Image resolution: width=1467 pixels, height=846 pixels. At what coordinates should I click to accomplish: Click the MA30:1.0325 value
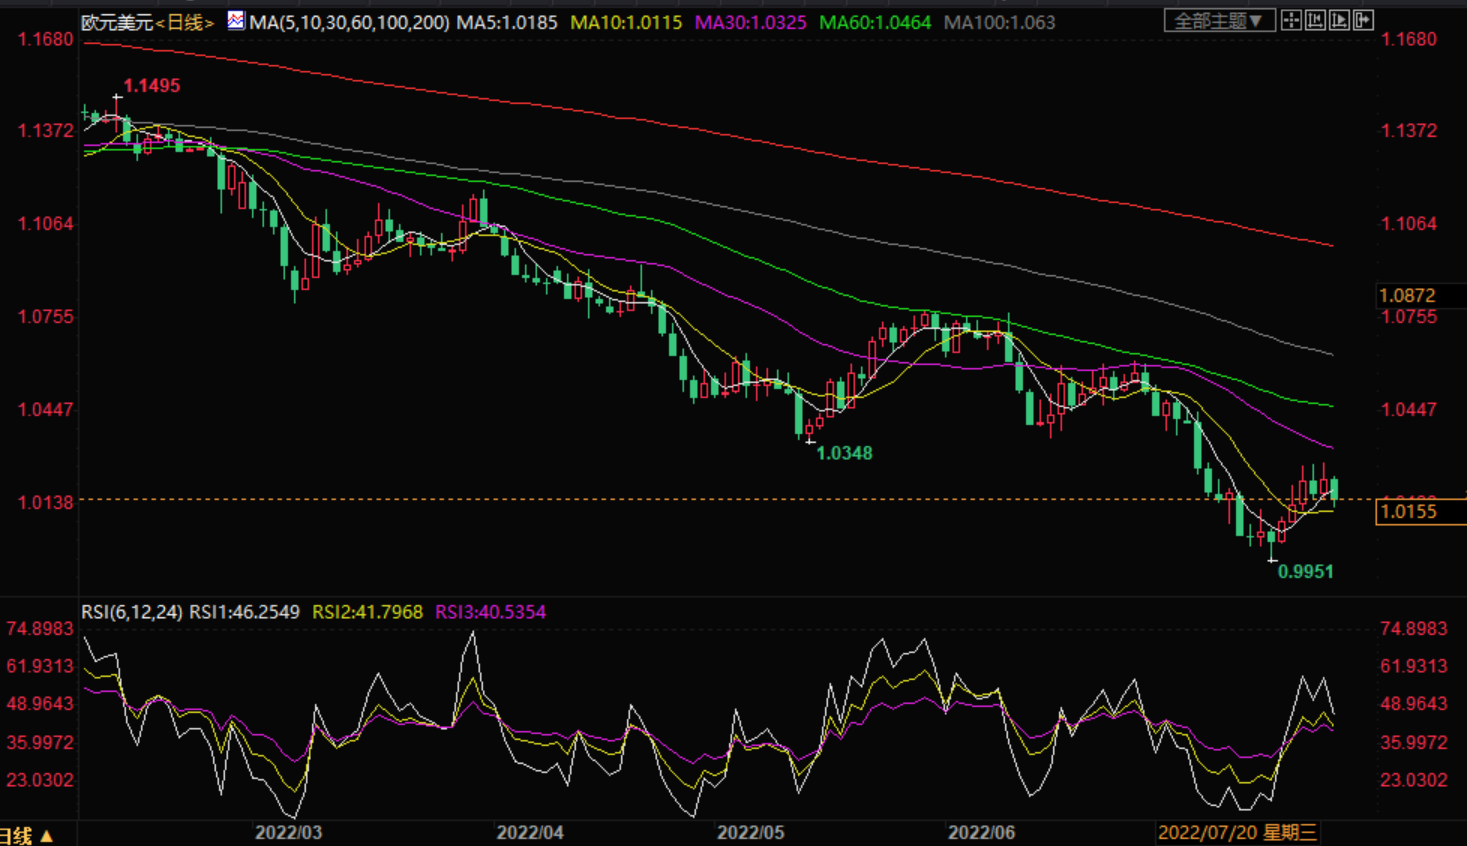click(x=750, y=22)
